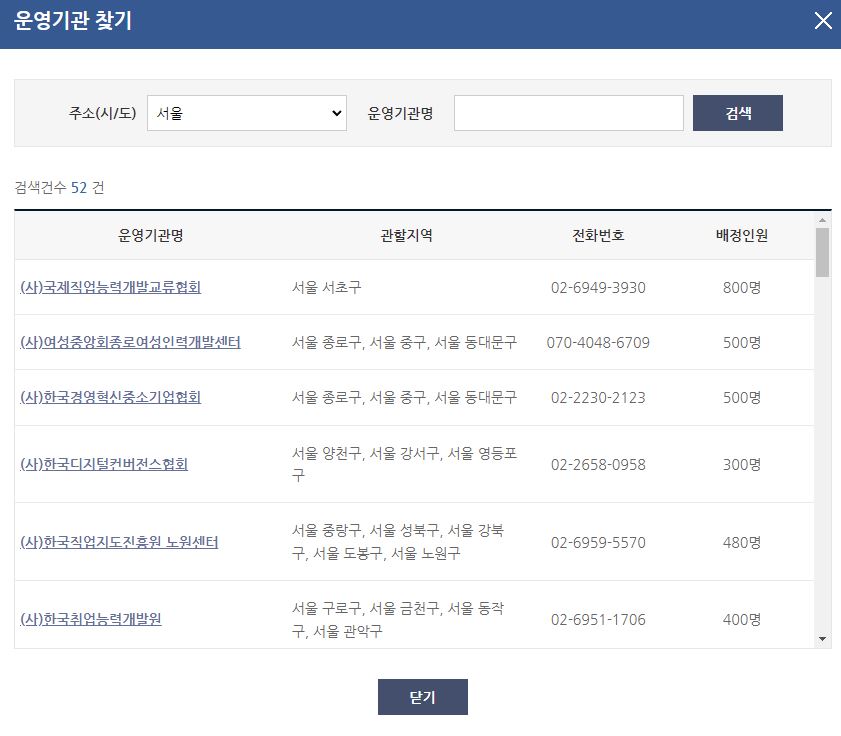
Task: Click the 480명 allocation cell
Action: 742,542
